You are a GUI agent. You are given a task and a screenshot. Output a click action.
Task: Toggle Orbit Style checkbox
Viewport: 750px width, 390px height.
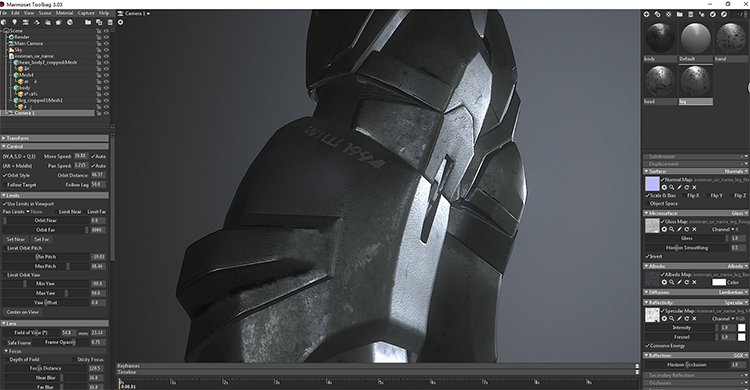click(x=5, y=175)
